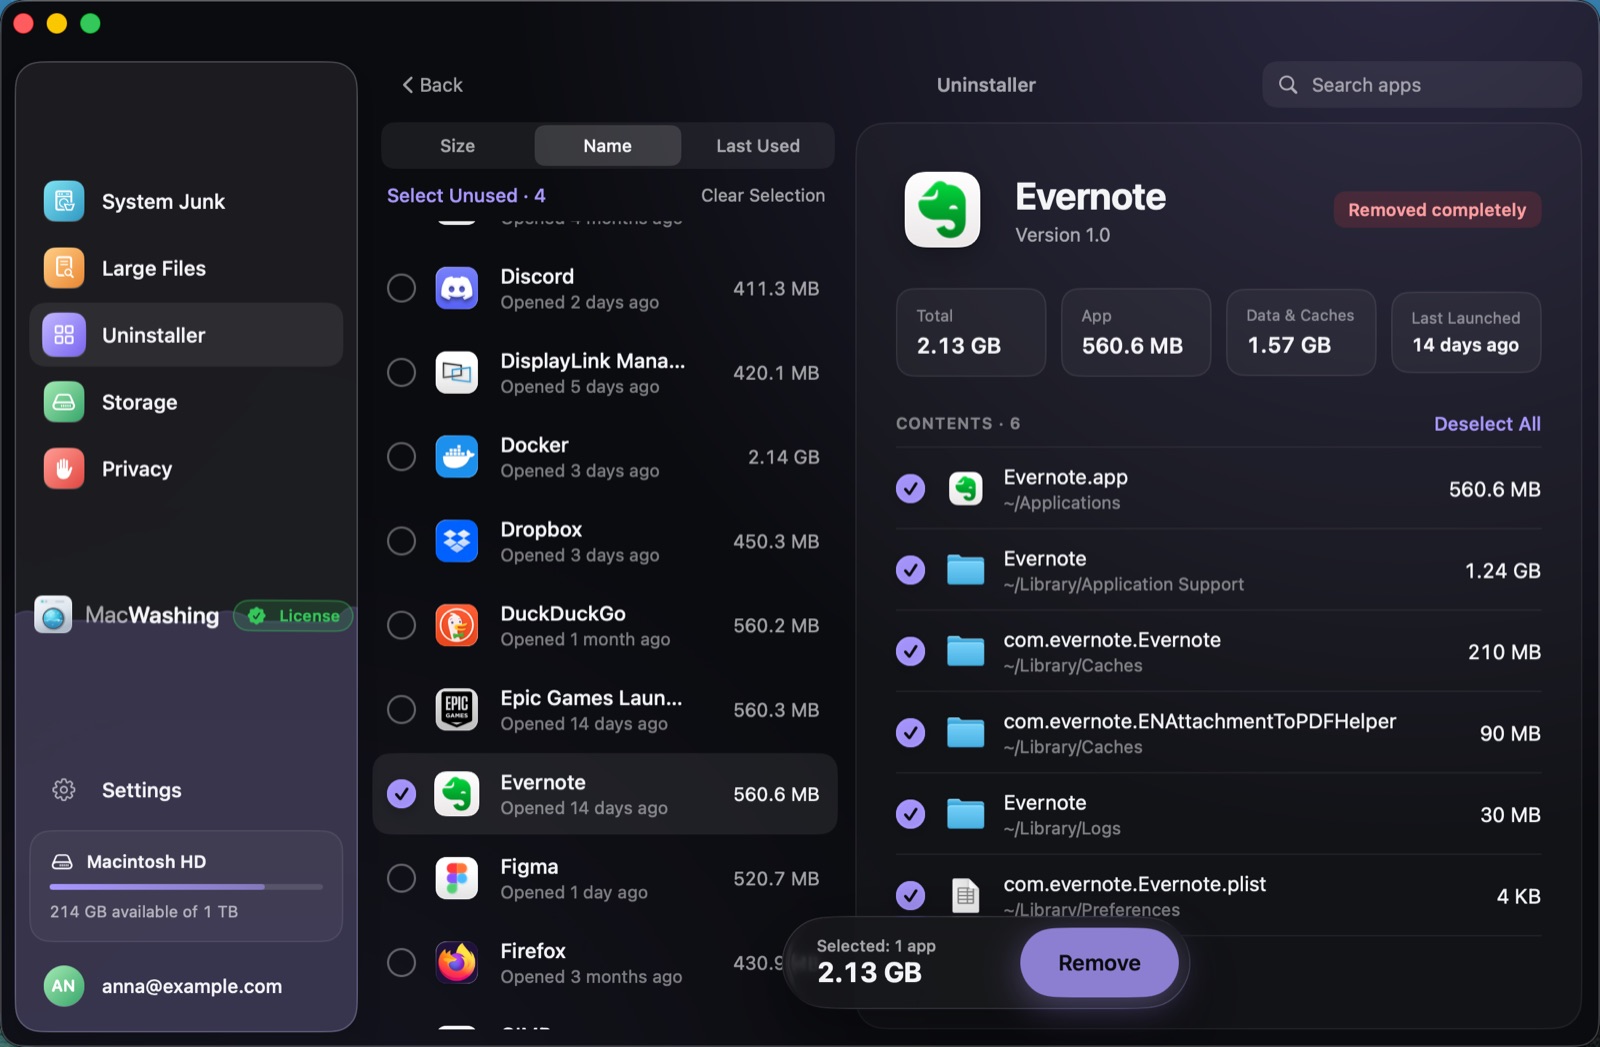Uncheck the com.evernote.Evernote caches item
This screenshot has height=1047, width=1600.
point(910,651)
